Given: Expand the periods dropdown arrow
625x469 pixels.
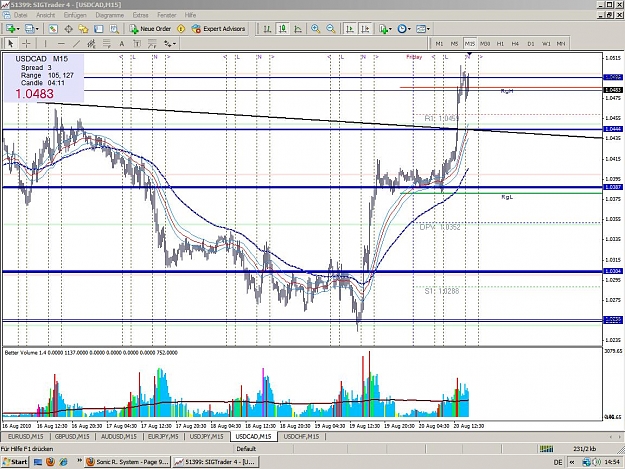Looking at the screenshot, I should click(x=409, y=29).
